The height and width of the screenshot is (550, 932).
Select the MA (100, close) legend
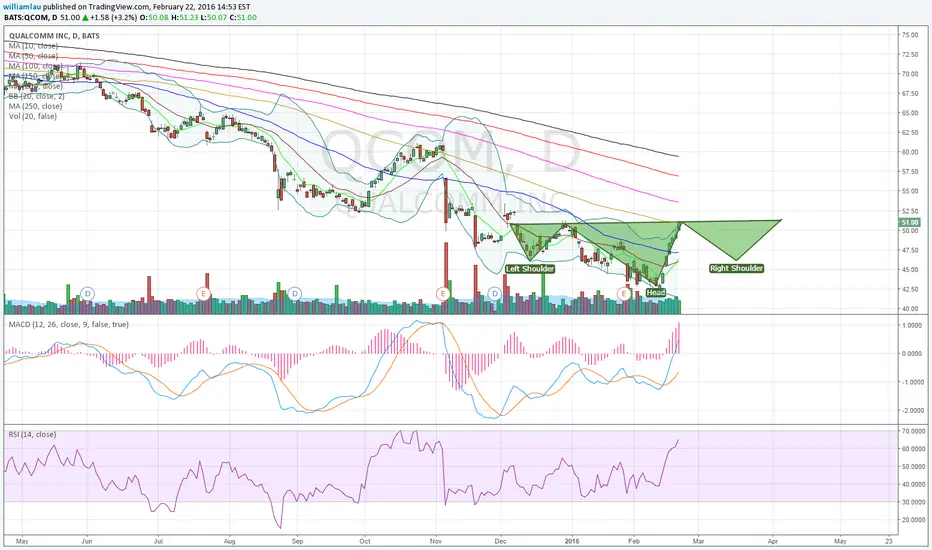(x=36, y=66)
